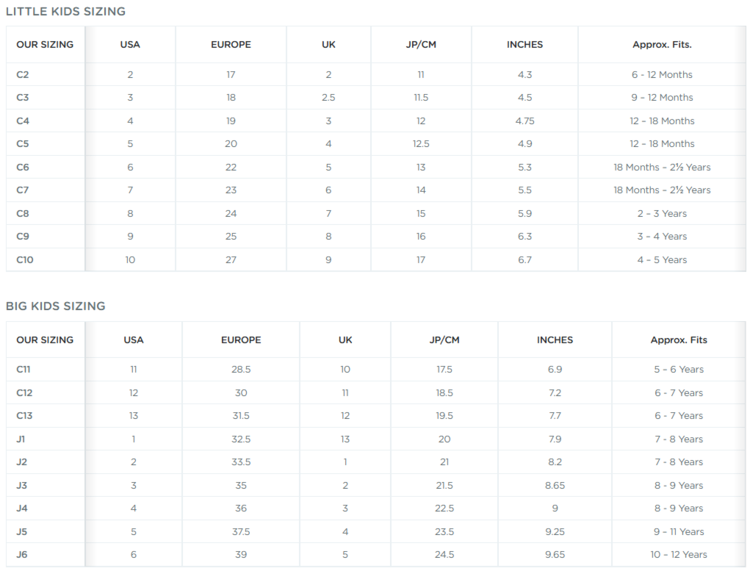Click the C13 size row label
The height and width of the screenshot is (571, 750).
click(x=24, y=416)
